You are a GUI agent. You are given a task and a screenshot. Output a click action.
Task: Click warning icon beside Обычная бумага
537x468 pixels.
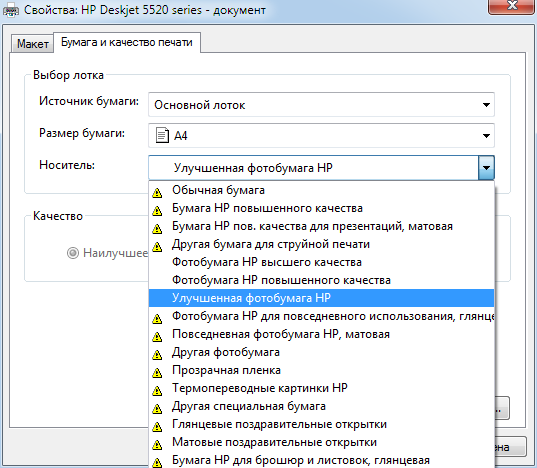tap(157, 193)
